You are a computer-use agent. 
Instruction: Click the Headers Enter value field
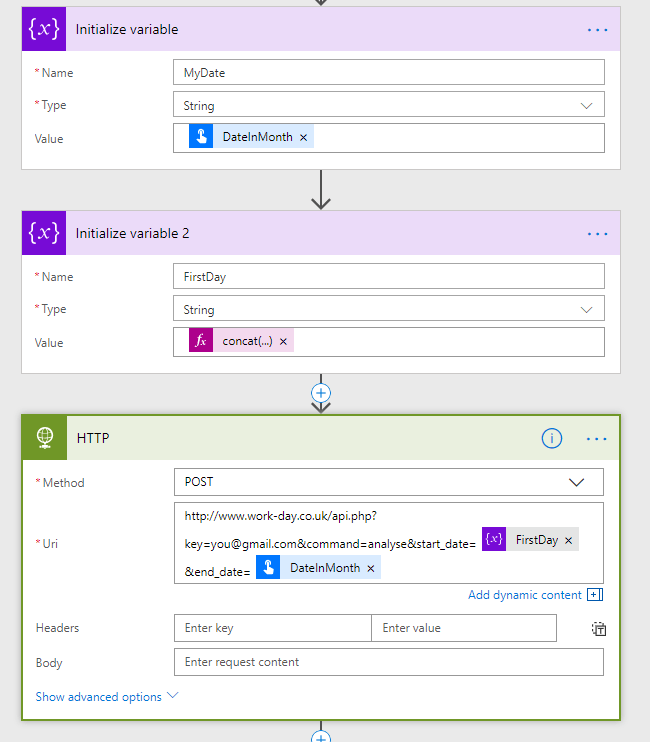click(x=464, y=628)
